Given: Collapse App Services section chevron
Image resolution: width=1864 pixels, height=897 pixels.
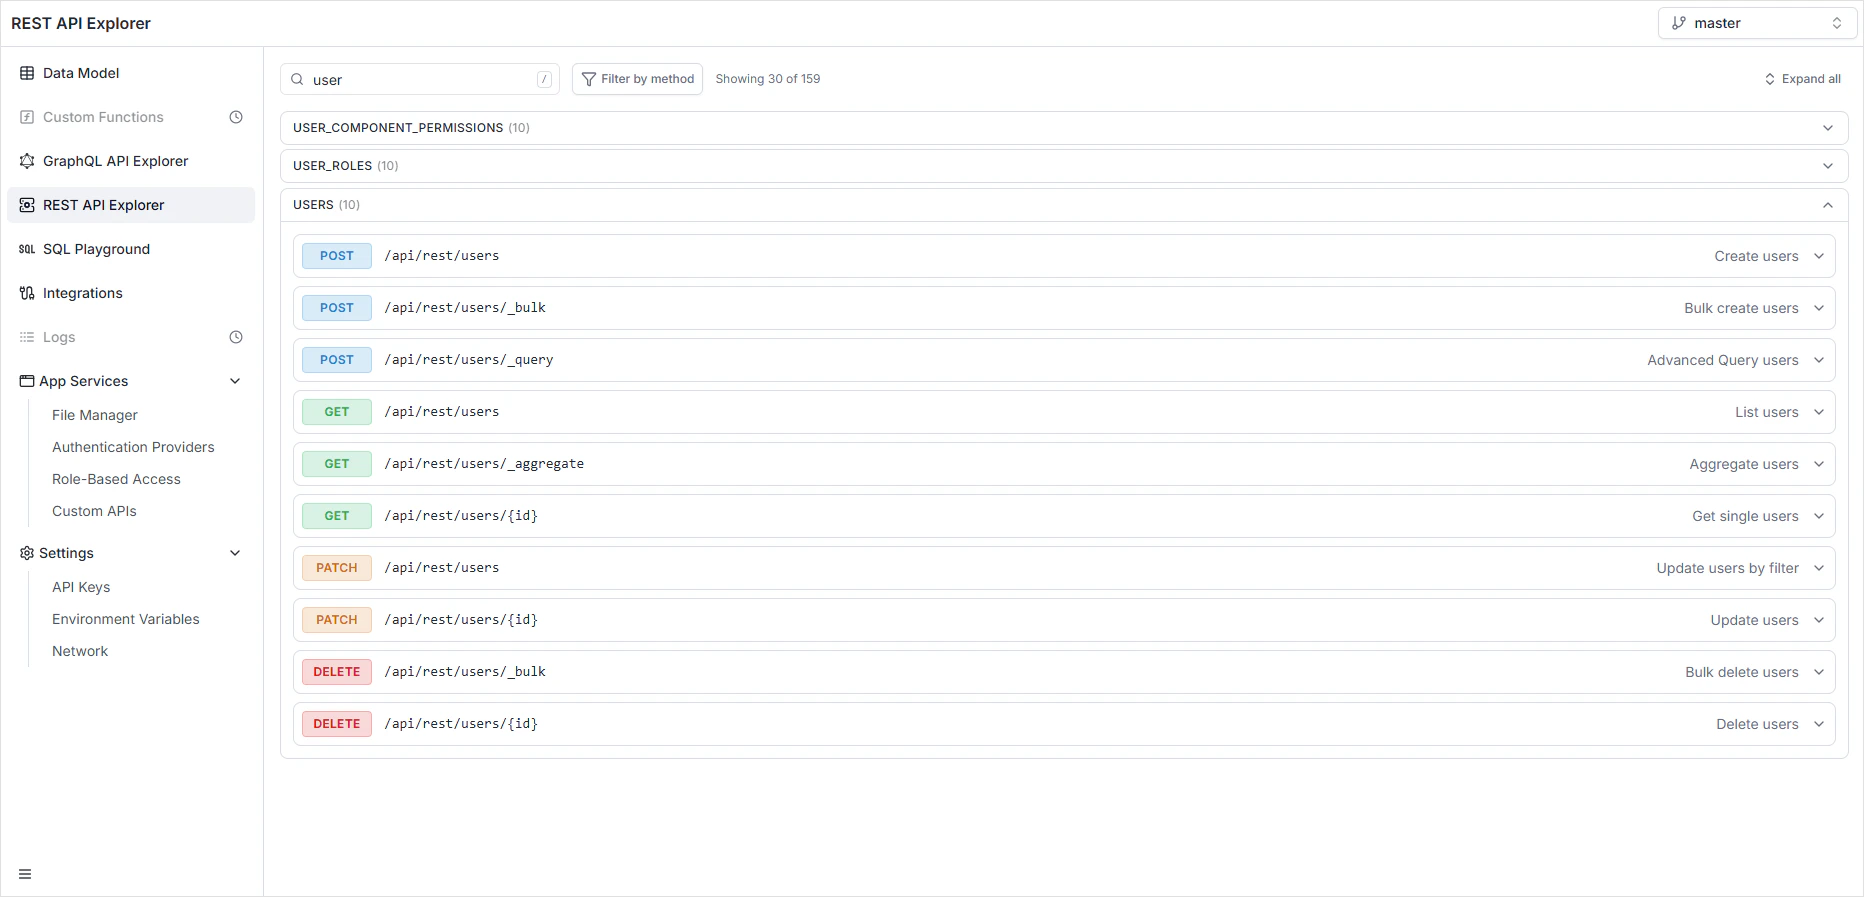Looking at the screenshot, I should [235, 381].
